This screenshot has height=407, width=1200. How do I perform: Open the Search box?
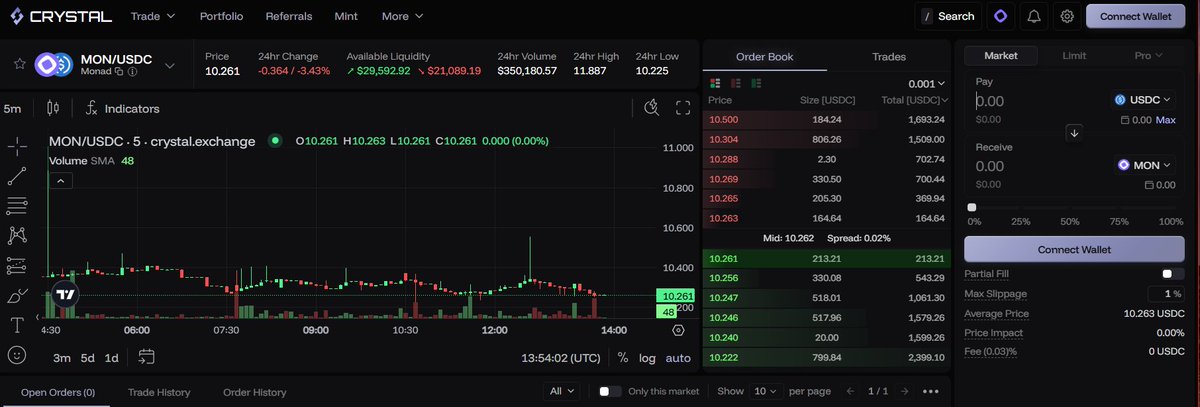click(948, 16)
